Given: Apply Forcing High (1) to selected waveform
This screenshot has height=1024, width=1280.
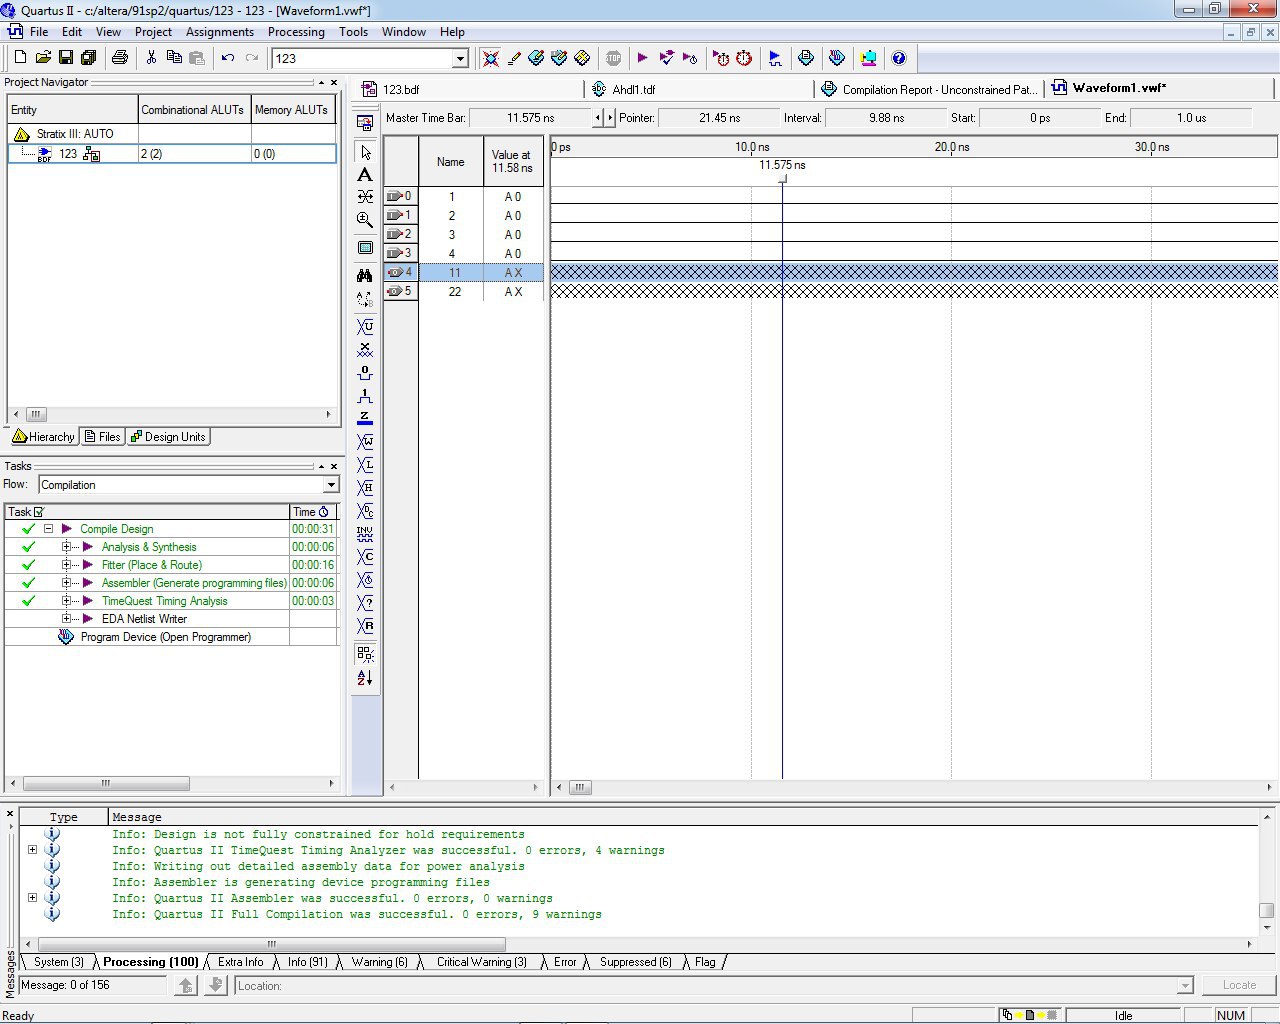Looking at the screenshot, I should click(x=365, y=396).
